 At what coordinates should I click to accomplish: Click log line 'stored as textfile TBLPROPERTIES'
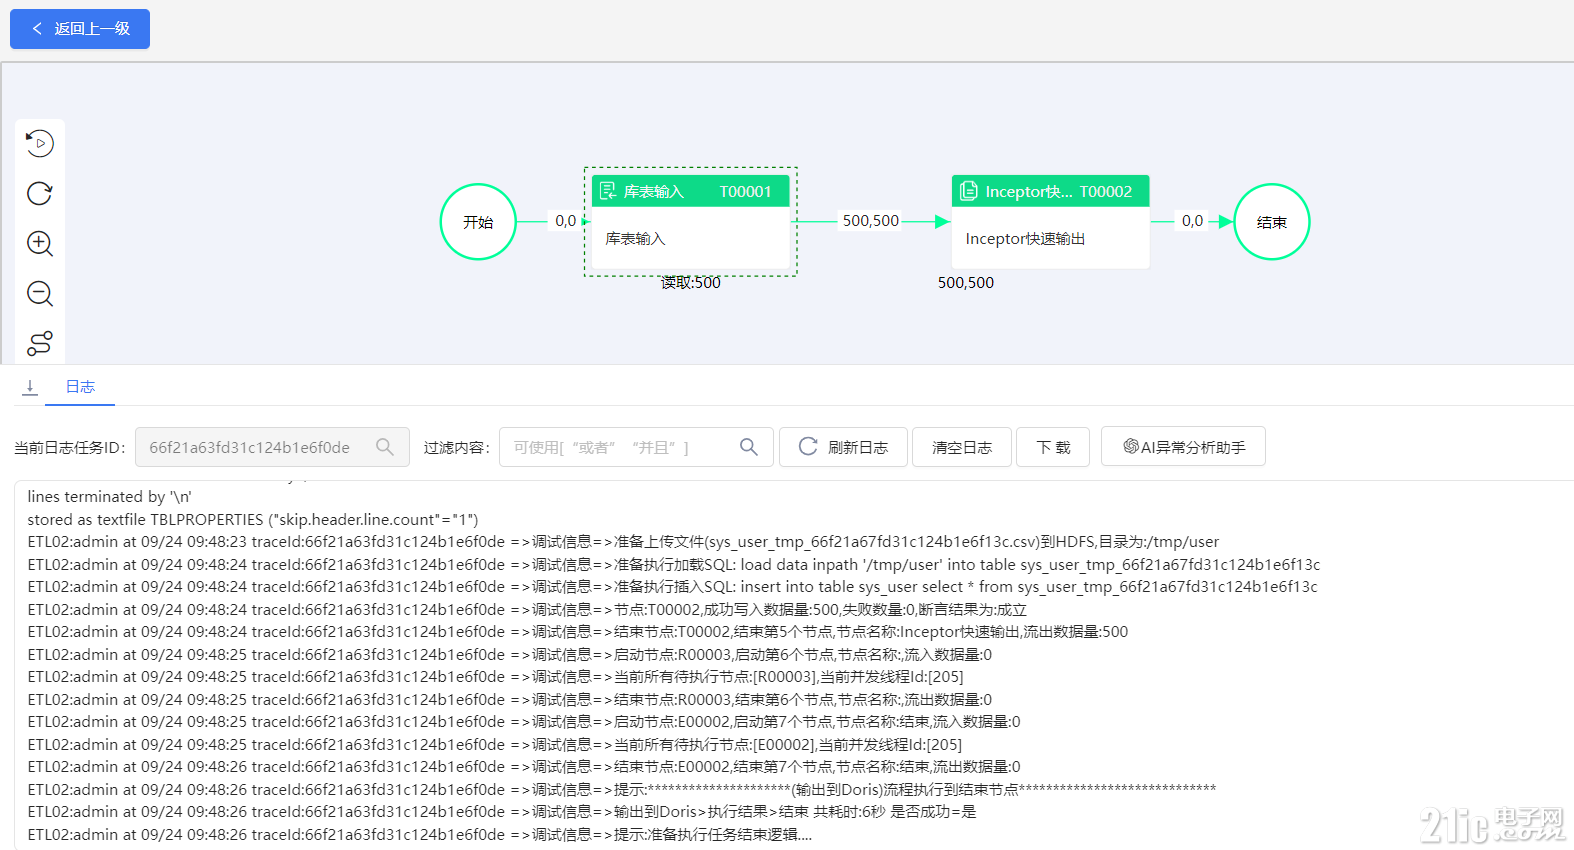pyautogui.click(x=253, y=520)
